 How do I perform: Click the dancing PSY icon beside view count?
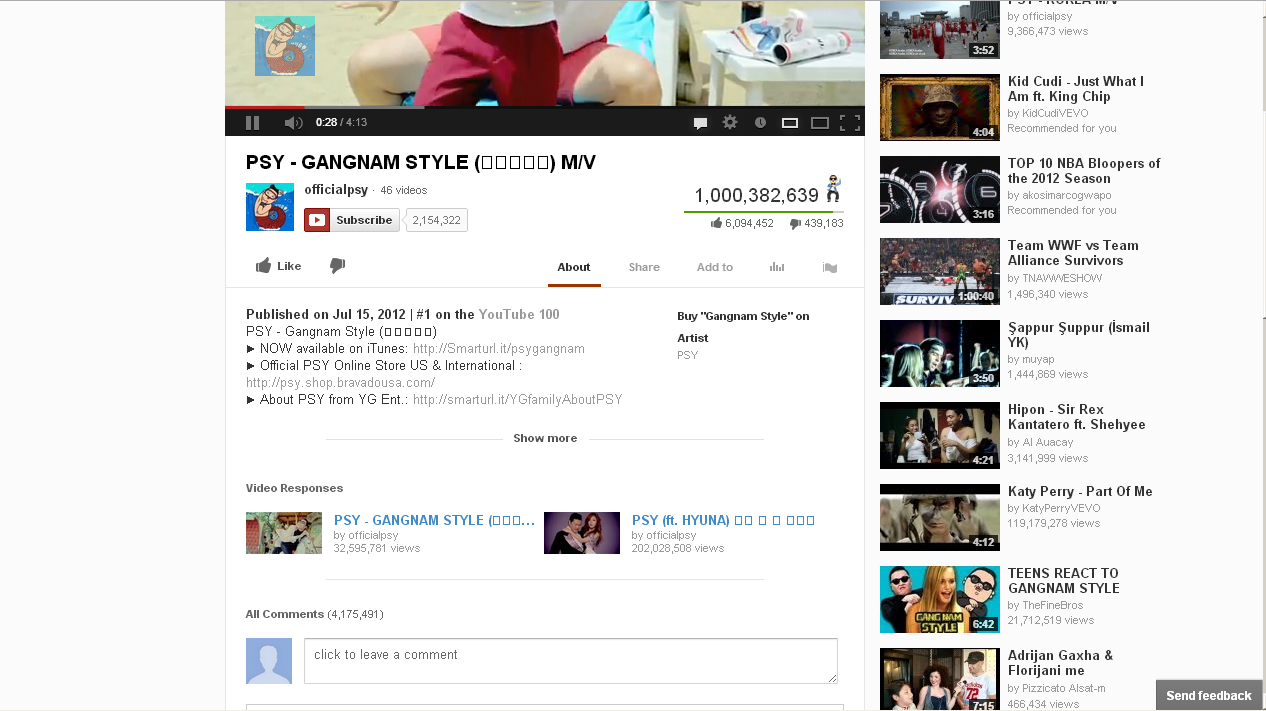834,188
